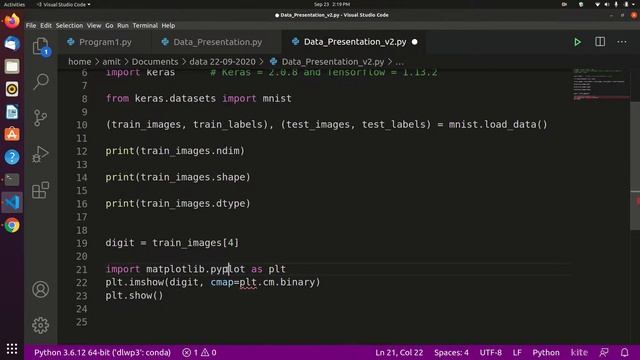Open Thunderbird mail from the dock
This screenshot has height=360, width=640.
[12, 43]
